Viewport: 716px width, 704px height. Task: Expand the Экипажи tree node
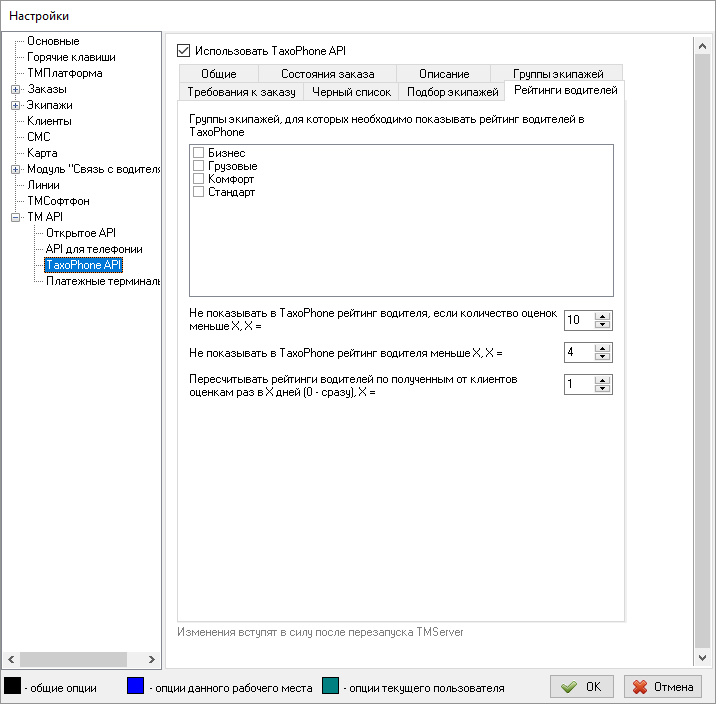pos(16,105)
